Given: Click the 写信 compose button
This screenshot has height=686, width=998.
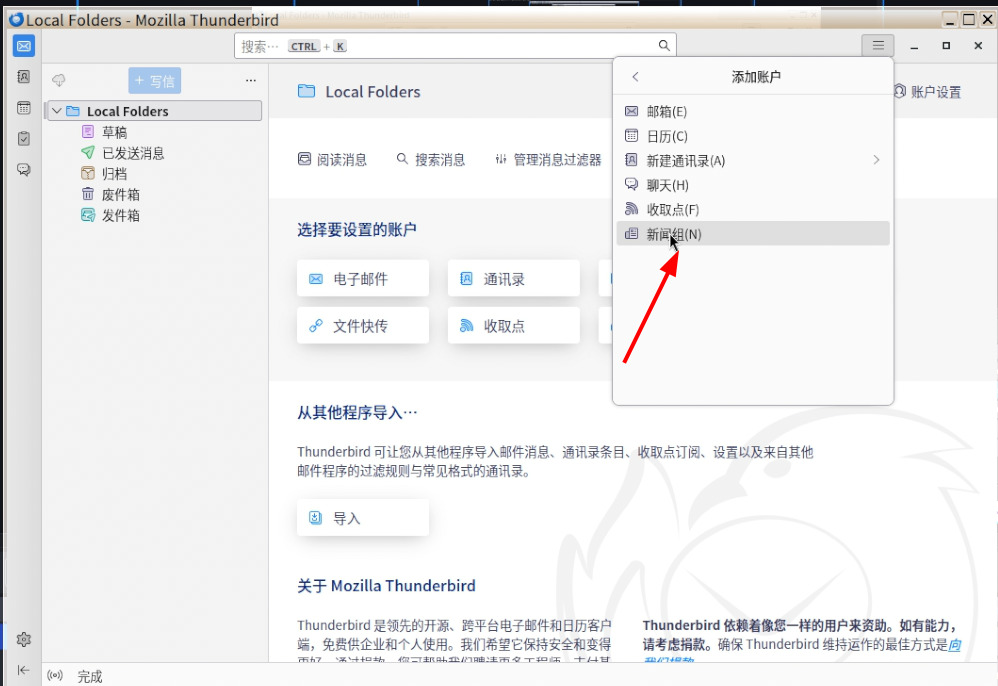Looking at the screenshot, I should click(155, 81).
